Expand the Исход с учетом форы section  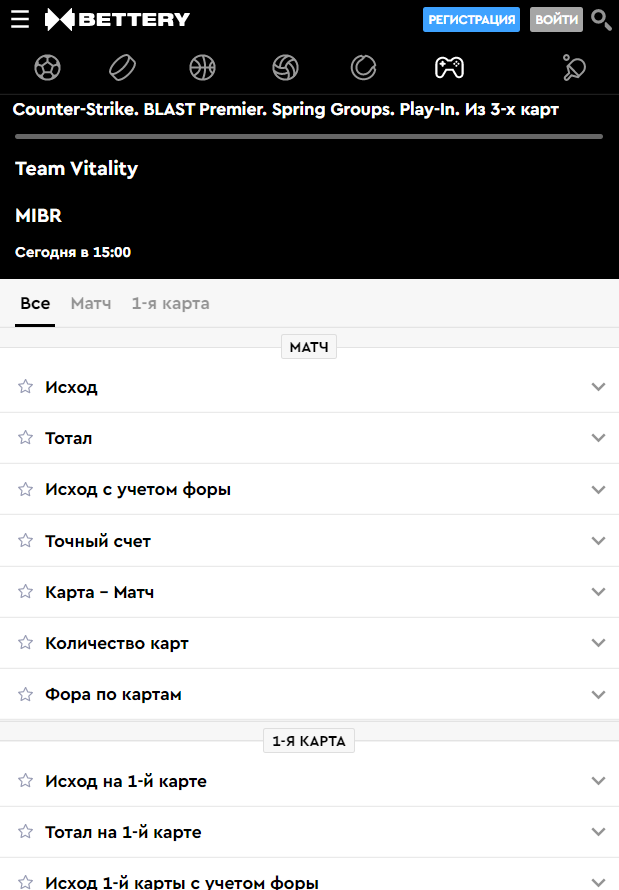(598, 490)
